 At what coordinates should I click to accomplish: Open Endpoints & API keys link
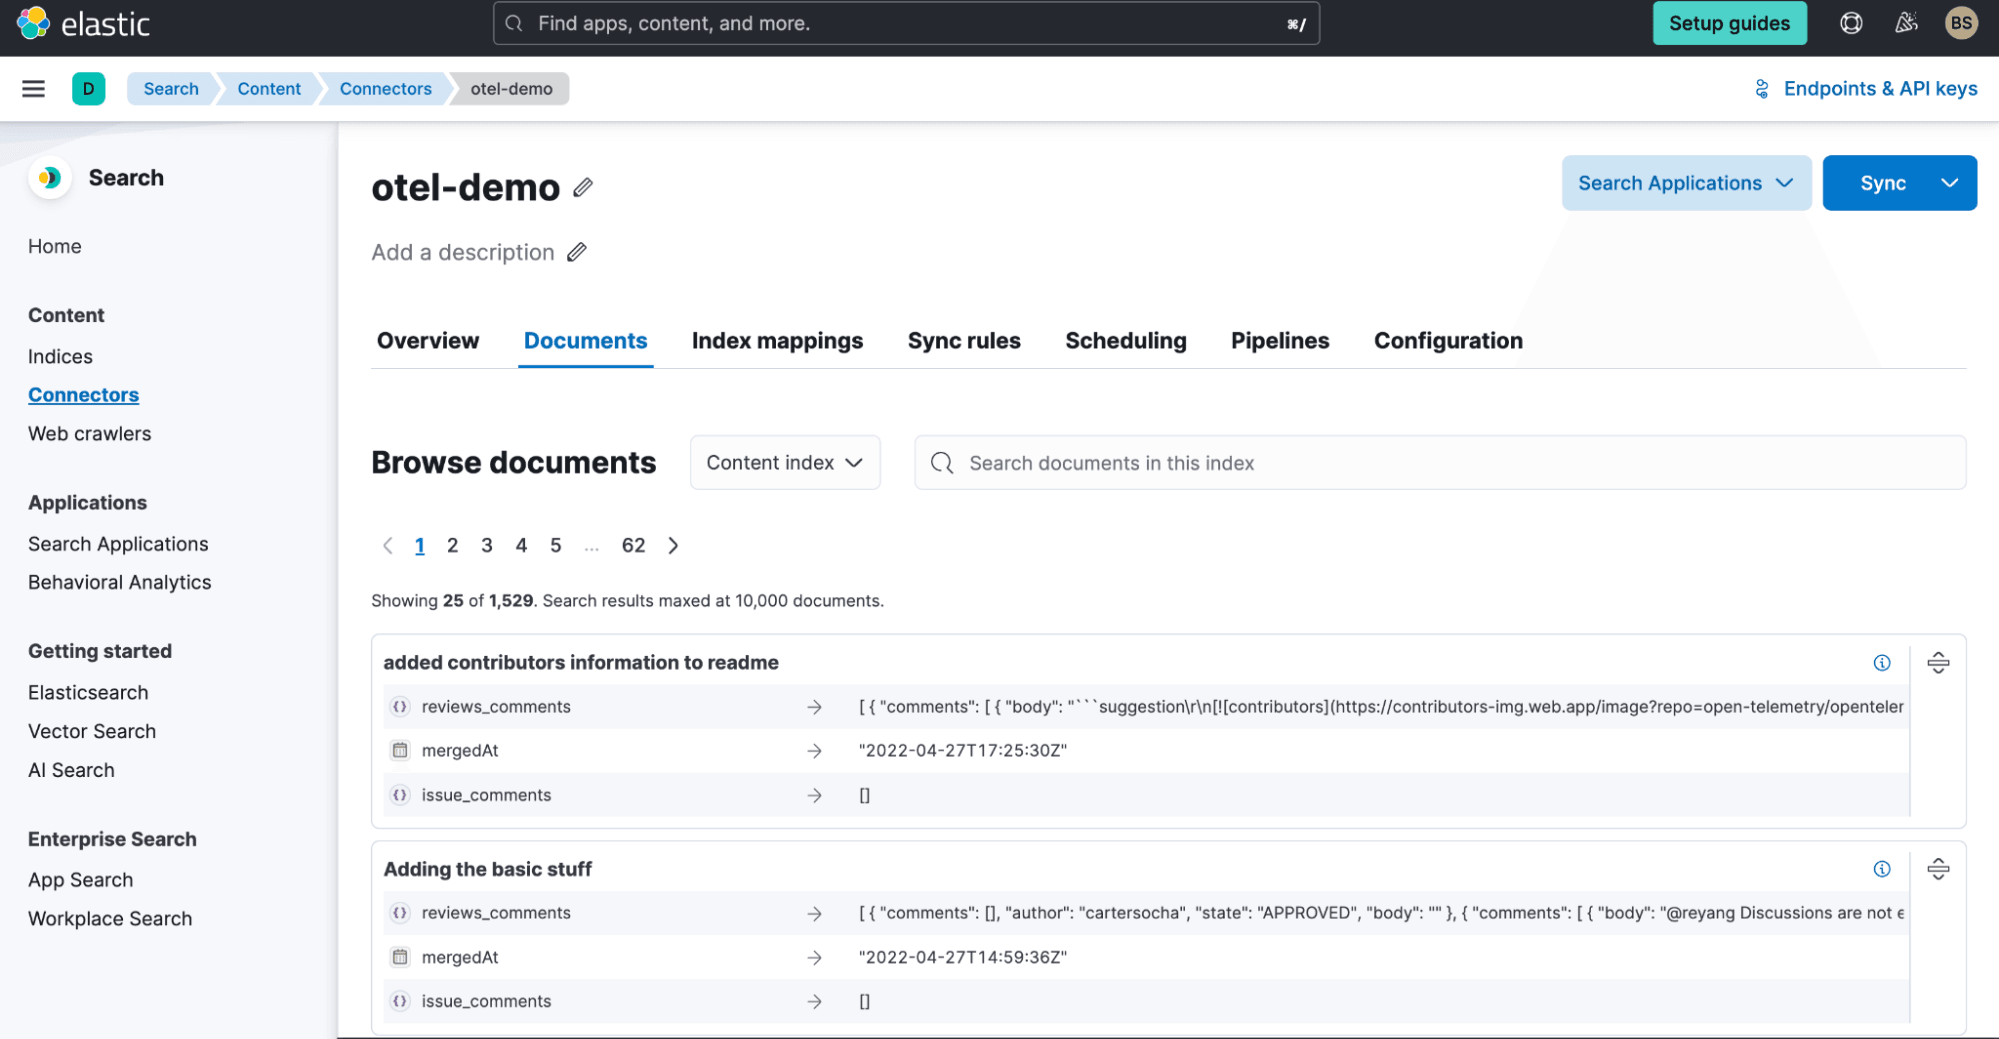point(1866,89)
